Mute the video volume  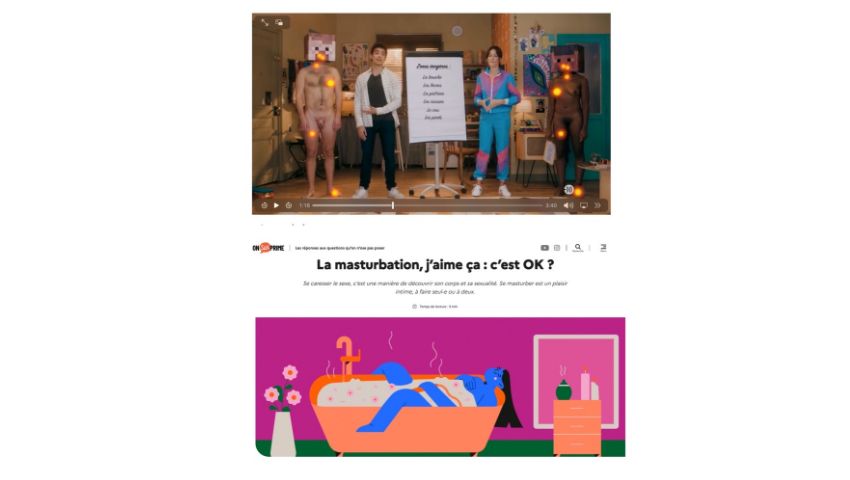(568, 206)
